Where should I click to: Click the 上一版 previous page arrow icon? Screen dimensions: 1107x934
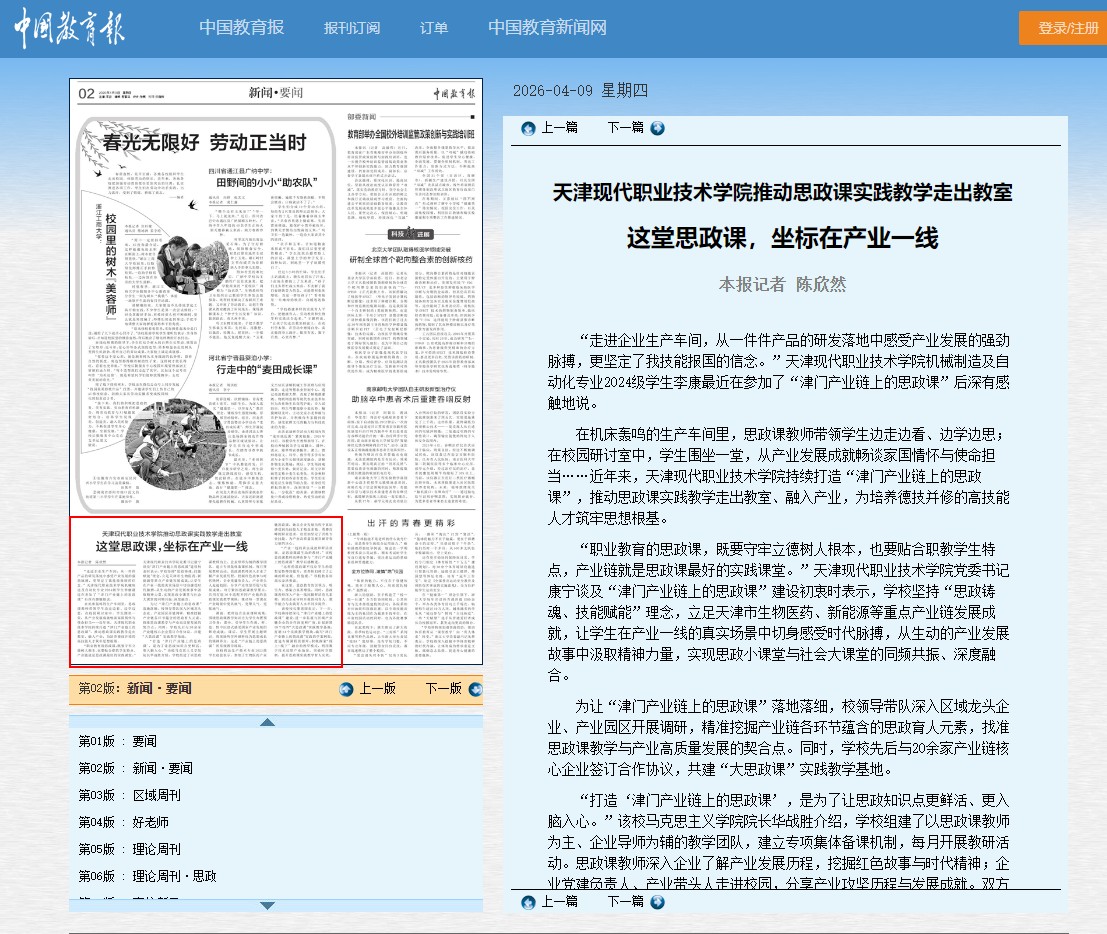coord(346,689)
